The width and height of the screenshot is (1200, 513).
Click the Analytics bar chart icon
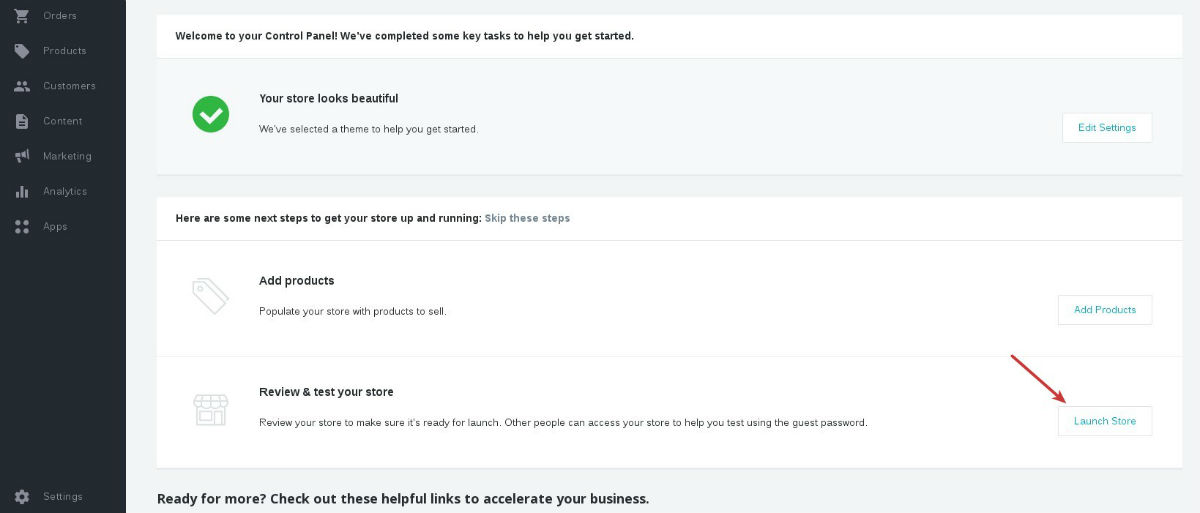click(22, 191)
